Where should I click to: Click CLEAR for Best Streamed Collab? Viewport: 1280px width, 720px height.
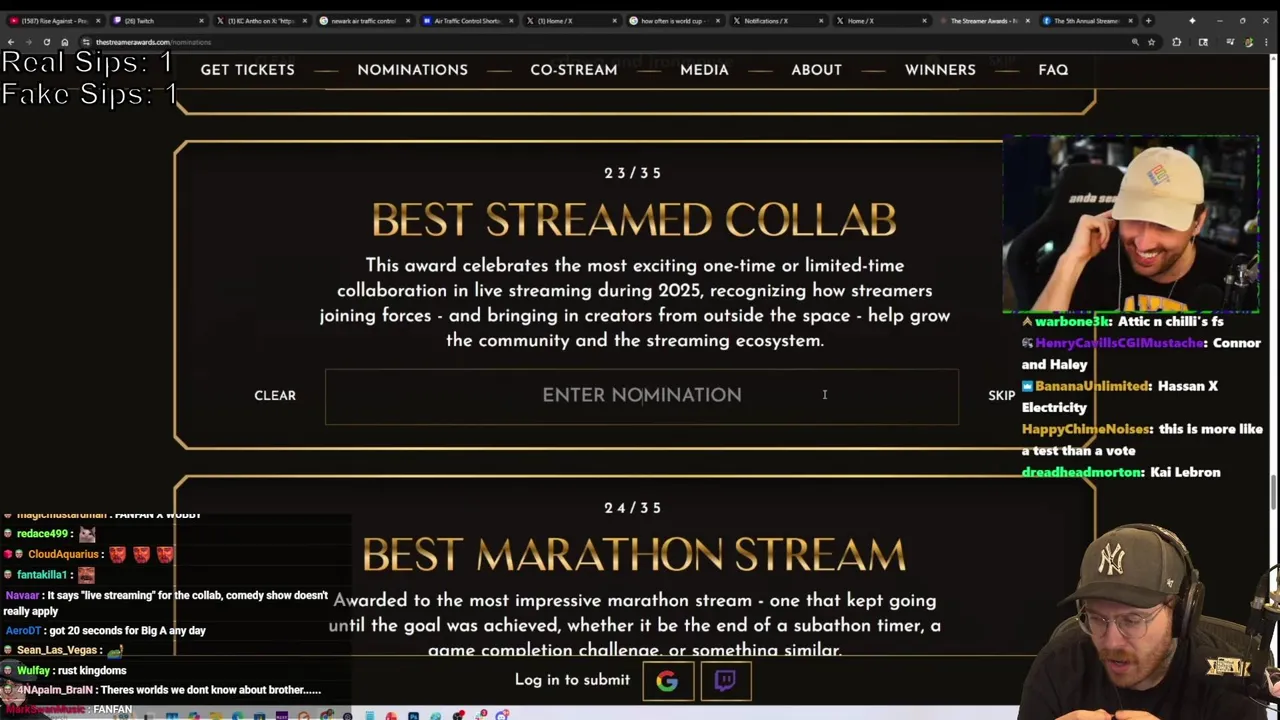pos(275,396)
